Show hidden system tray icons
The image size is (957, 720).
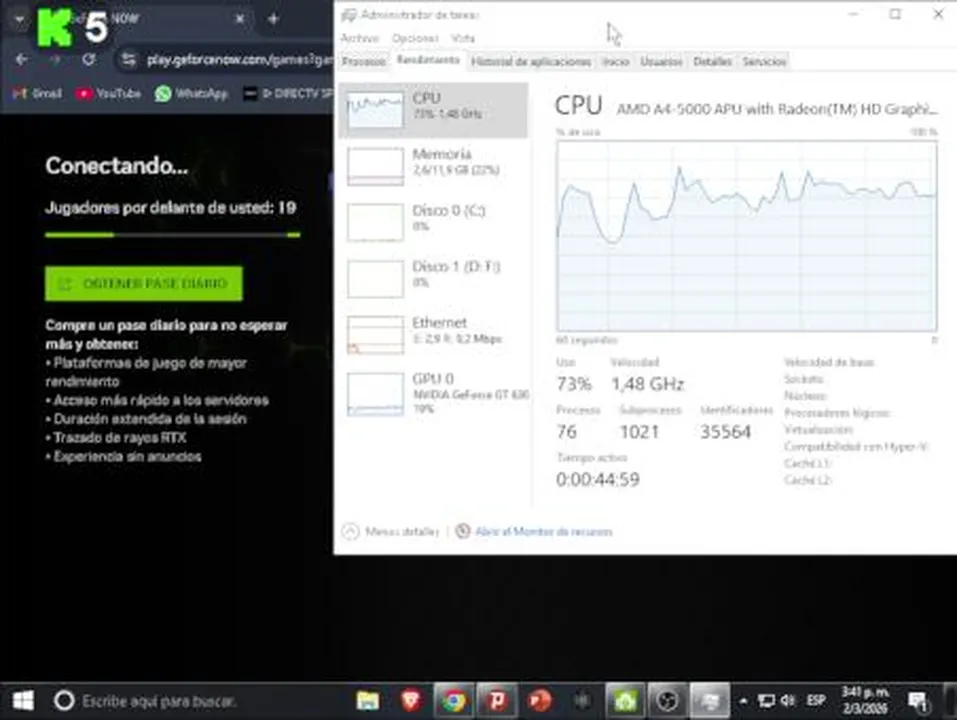pos(743,700)
